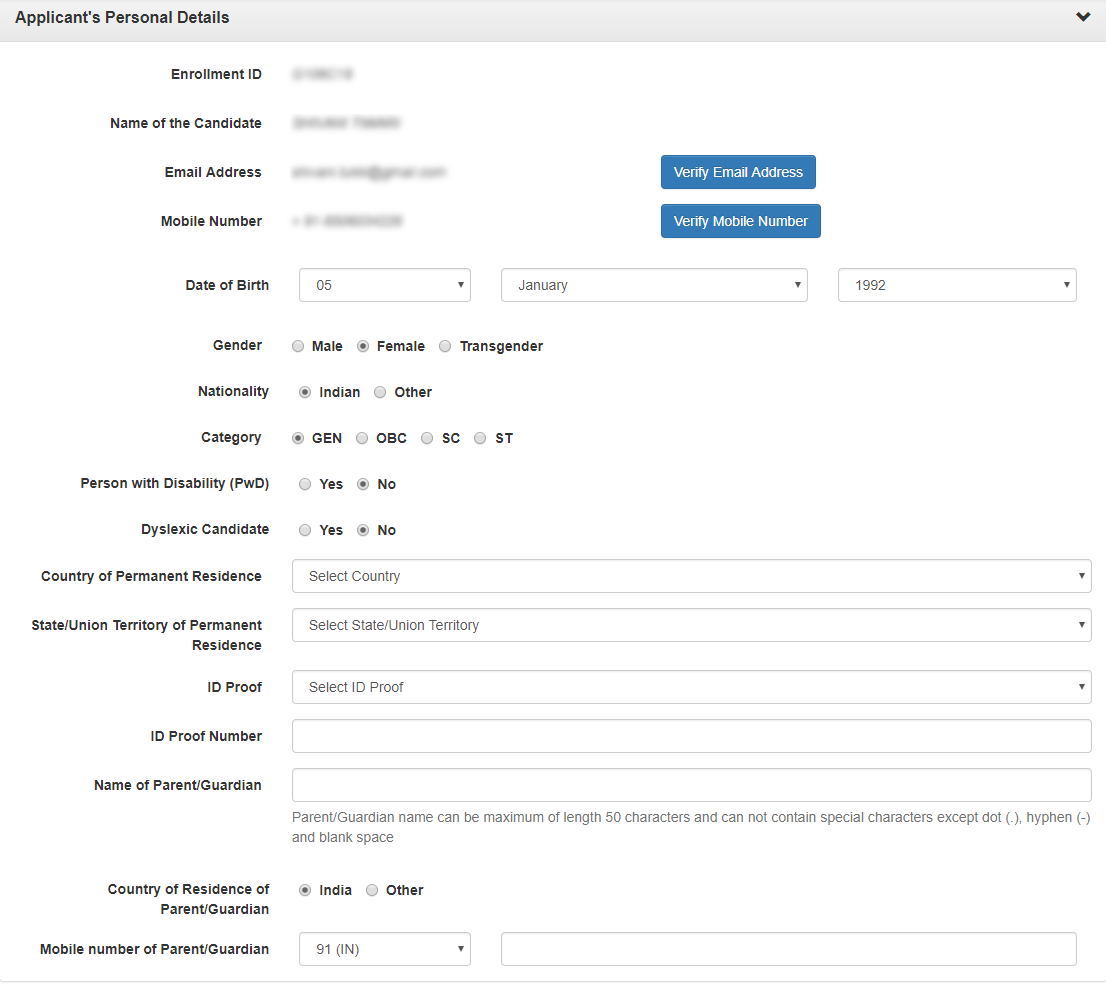Expand the Select State/Union Territory dropdown
Screen dimensions: 1106x989
(x=691, y=625)
